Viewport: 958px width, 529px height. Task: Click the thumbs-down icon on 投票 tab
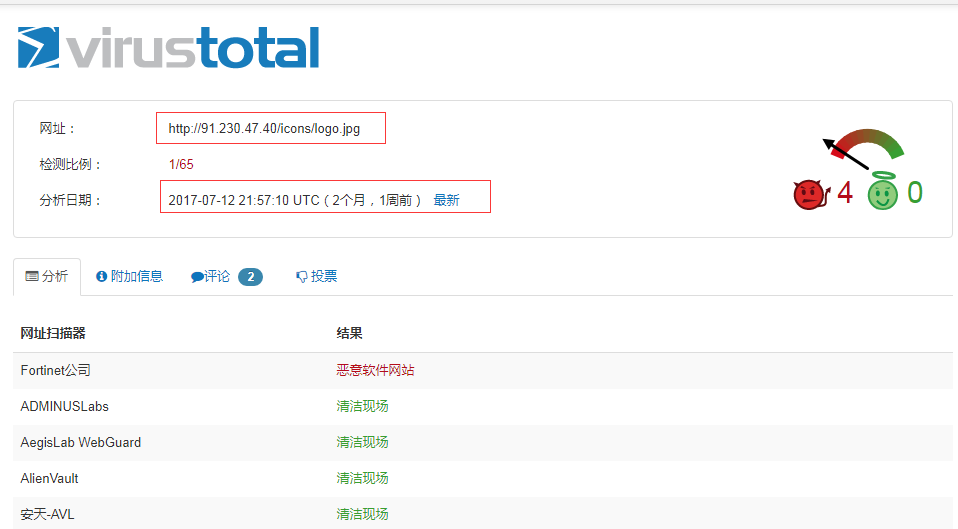(x=301, y=277)
